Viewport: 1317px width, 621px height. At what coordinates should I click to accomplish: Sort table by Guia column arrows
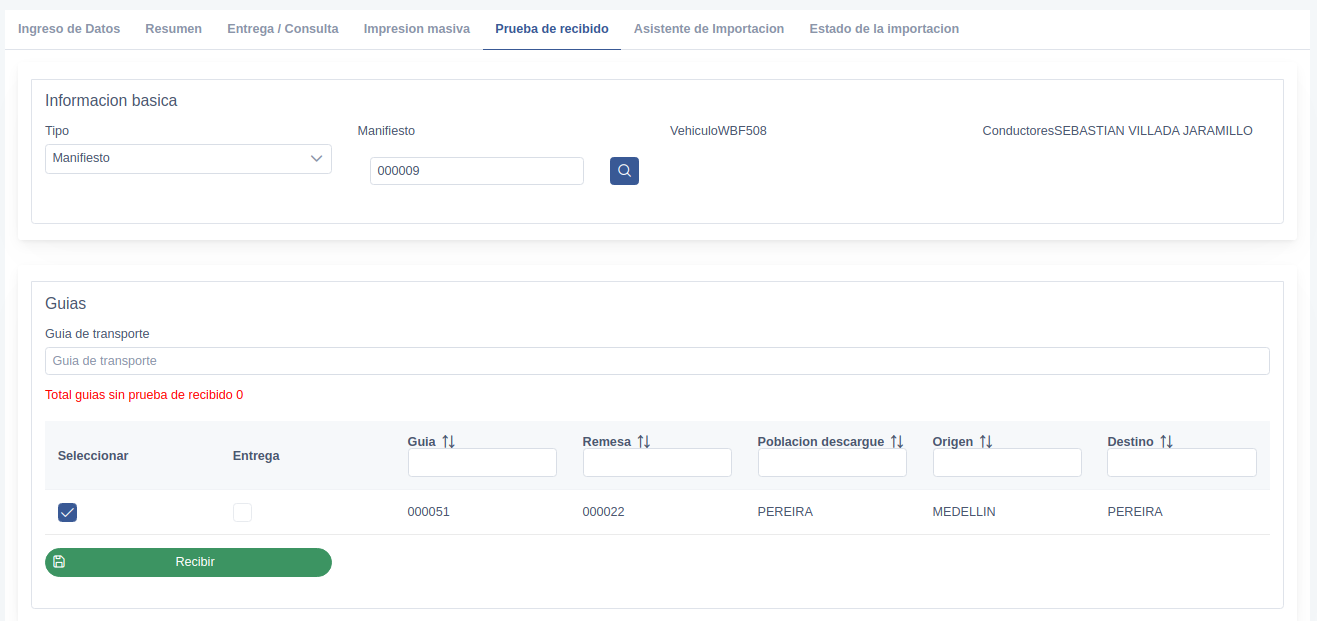point(448,441)
